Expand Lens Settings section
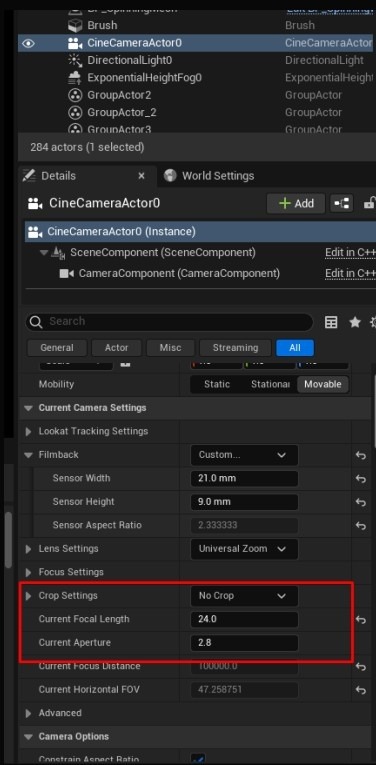 [28, 549]
